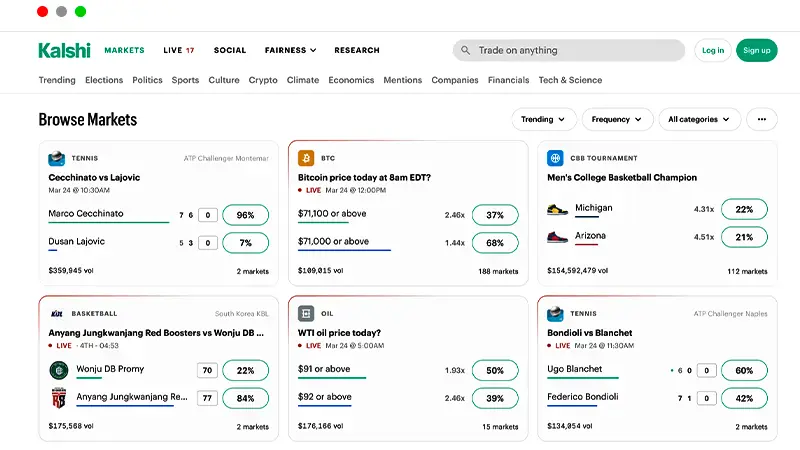The width and height of the screenshot is (800, 450).
Task: Open the Live 17 tab
Action: click(x=179, y=51)
